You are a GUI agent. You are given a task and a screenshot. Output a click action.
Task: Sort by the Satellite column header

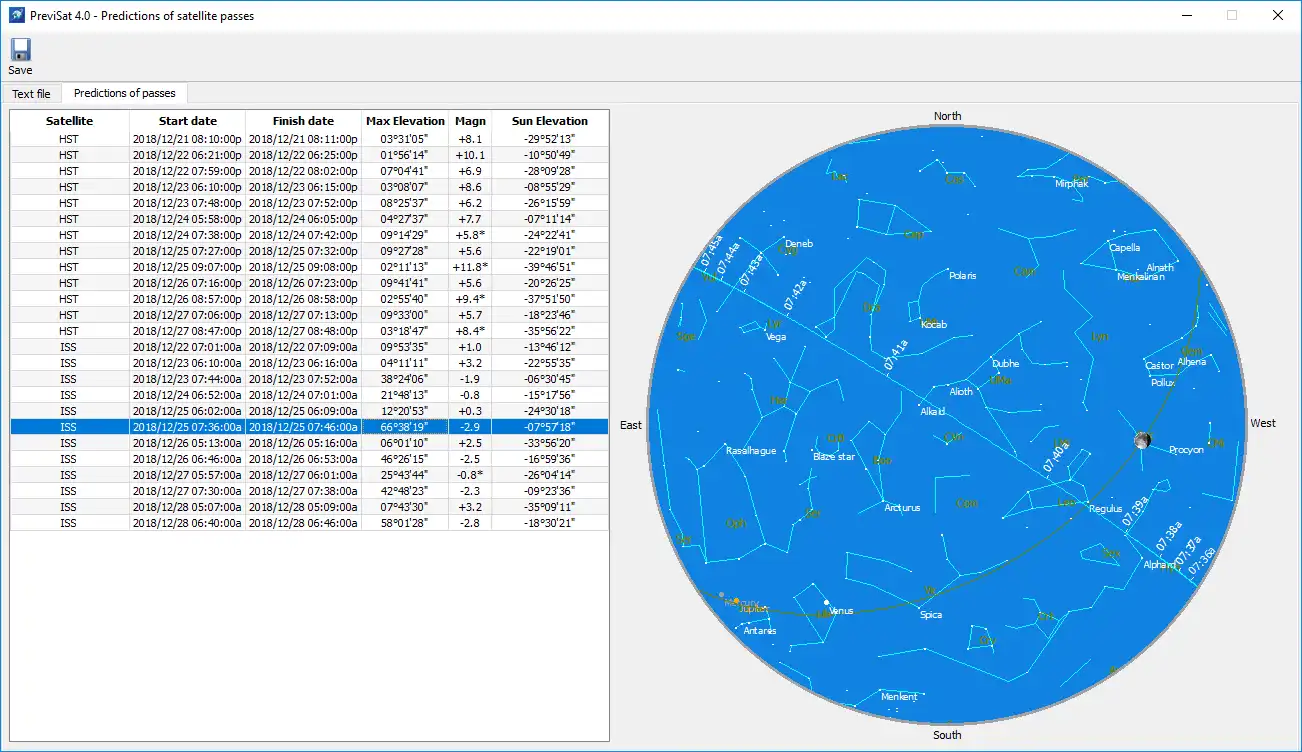coord(69,121)
